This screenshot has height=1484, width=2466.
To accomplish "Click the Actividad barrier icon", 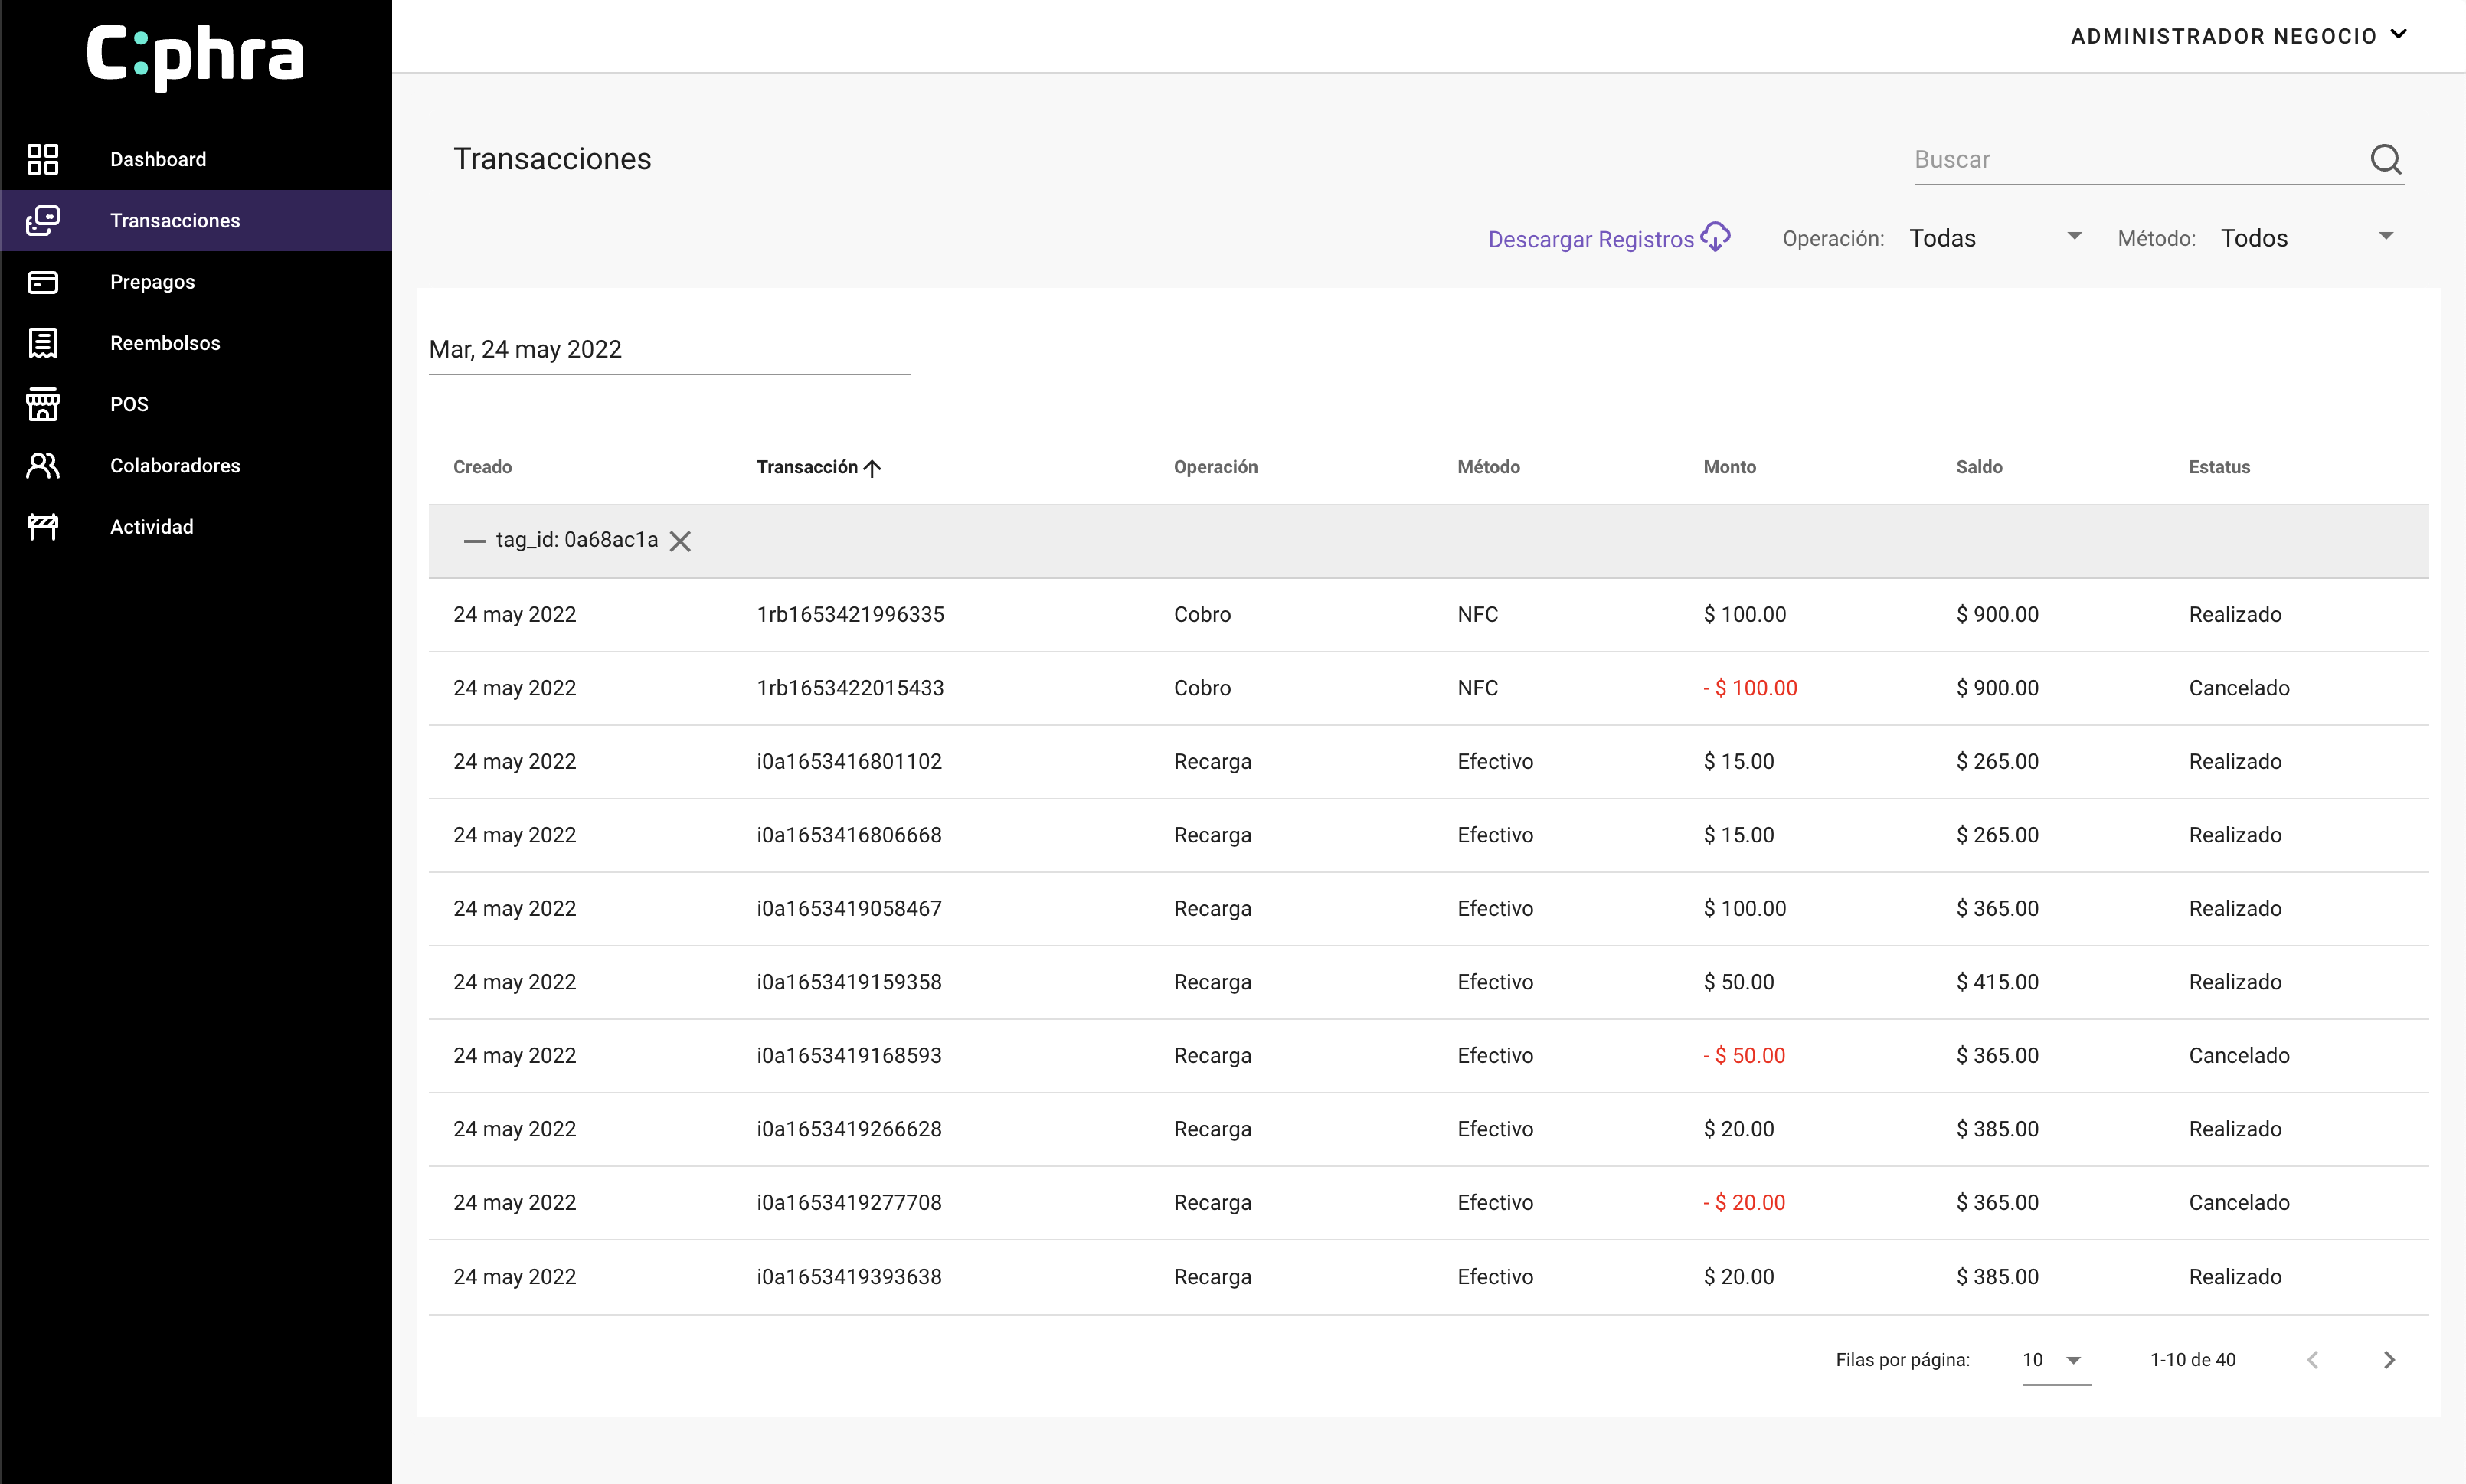I will pos(42,527).
